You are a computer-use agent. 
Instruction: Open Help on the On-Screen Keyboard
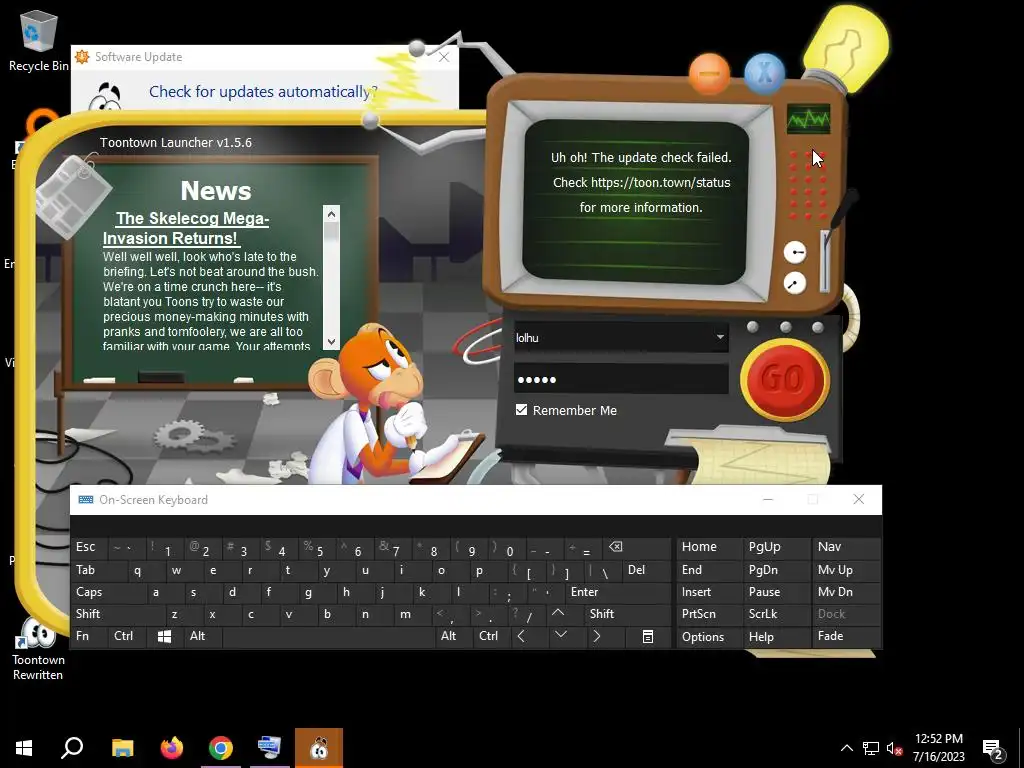point(777,636)
